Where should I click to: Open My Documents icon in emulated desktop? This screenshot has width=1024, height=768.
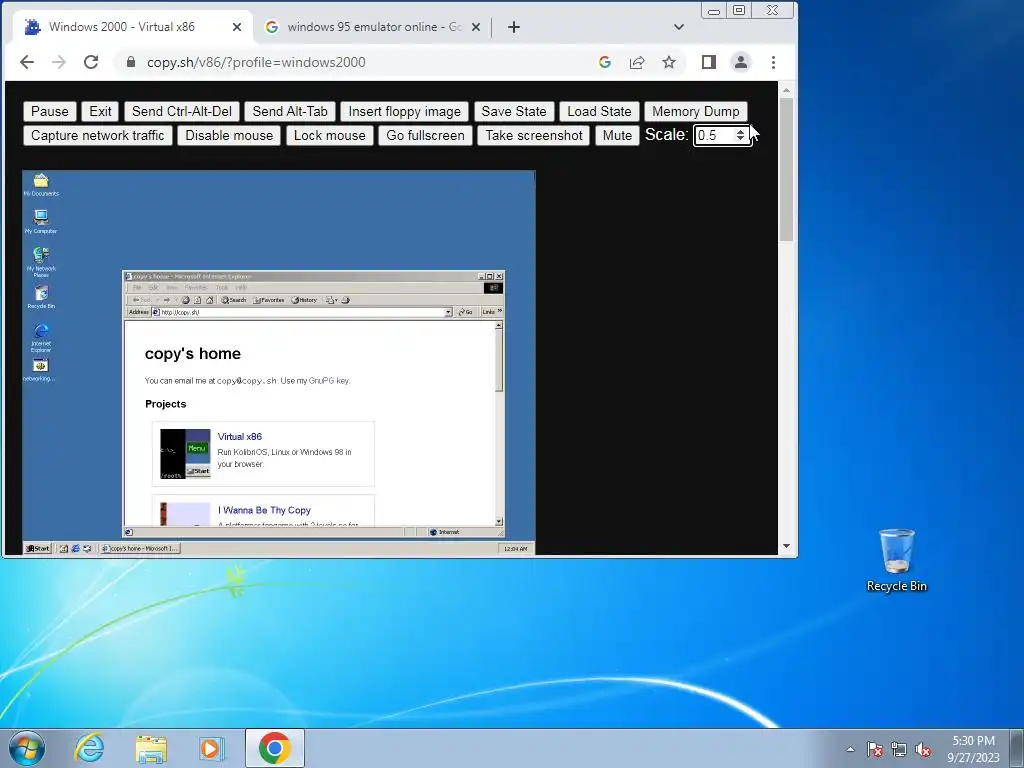click(41, 184)
